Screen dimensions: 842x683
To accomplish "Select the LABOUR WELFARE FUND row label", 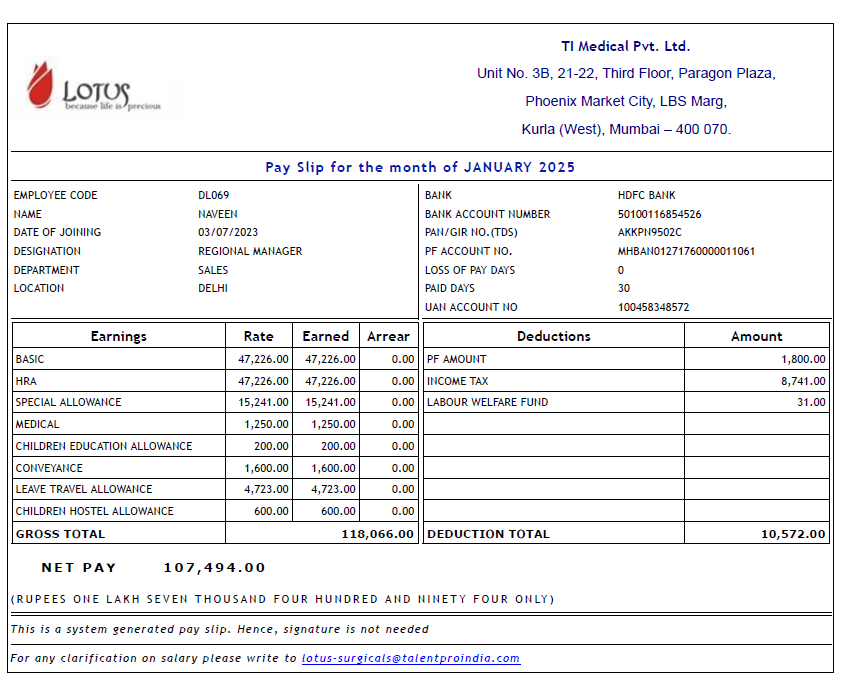I will coord(487,402).
